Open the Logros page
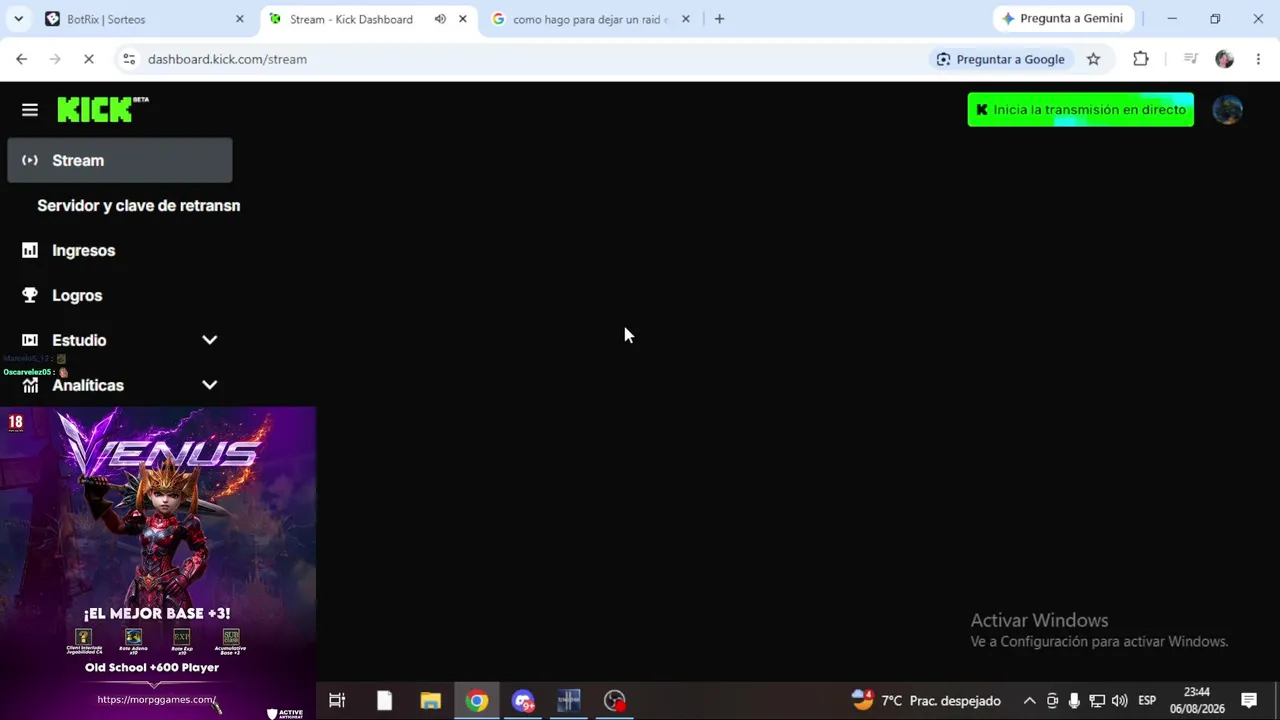The width and height of the screenshot is (1280, 720). (77, 295)
